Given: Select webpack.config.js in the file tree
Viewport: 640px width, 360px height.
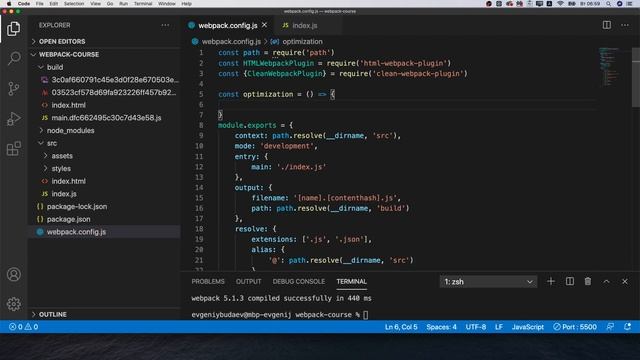Looking at the screenshot, I should coord(105,231).
